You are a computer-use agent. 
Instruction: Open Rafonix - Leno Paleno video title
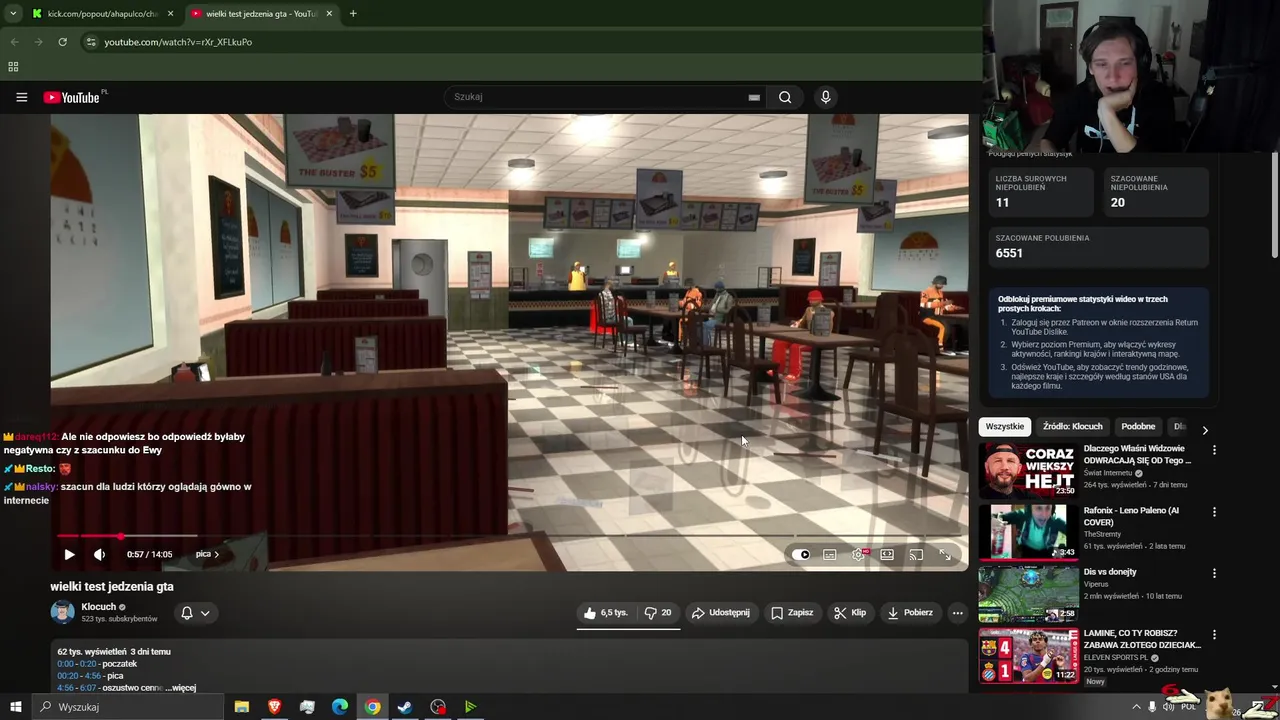(1131, 516)
